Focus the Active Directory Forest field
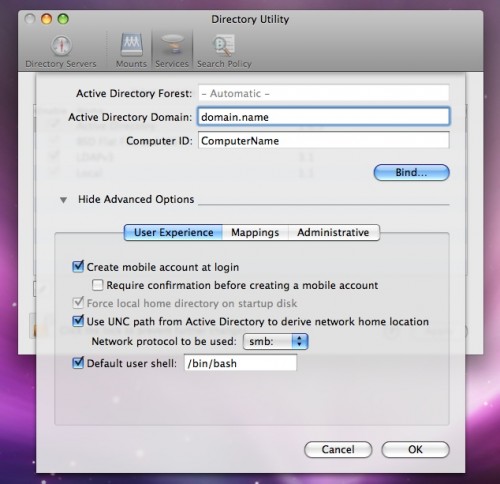The height and width of the screenshot is (484, 500). pyautogui.click(x=324, y=93)
